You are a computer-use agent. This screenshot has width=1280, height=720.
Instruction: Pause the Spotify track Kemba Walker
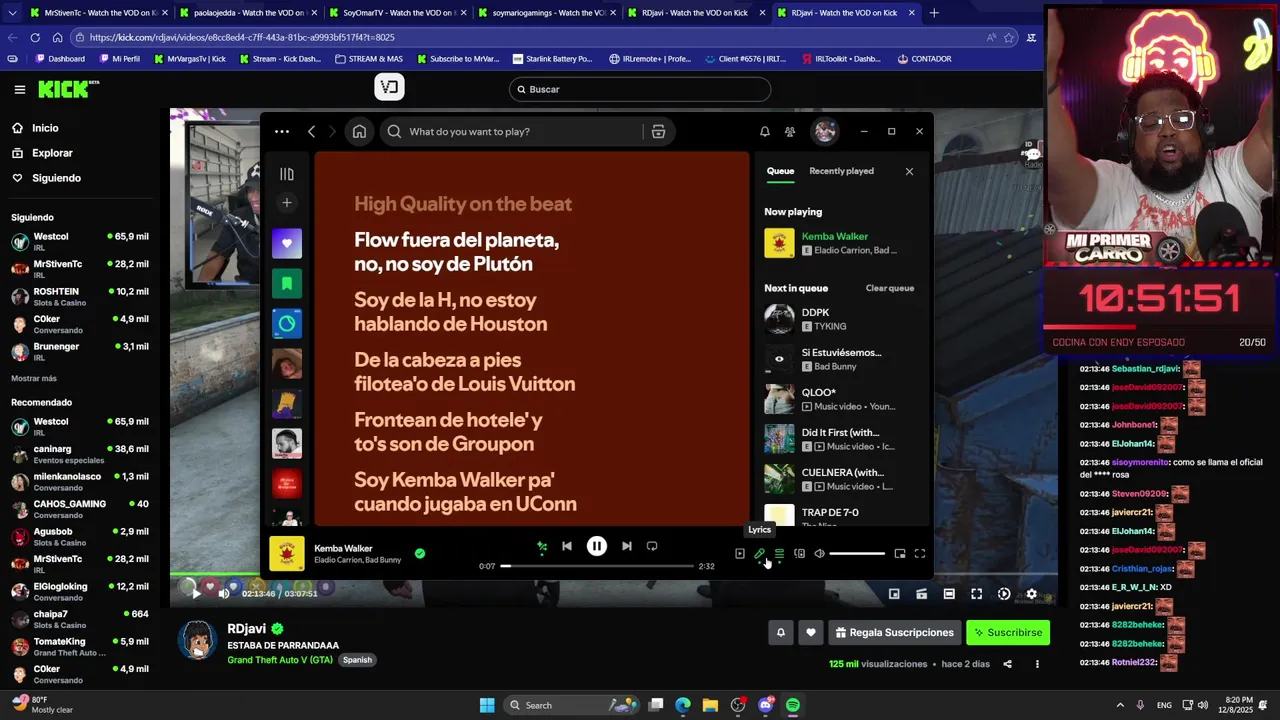click(597, 546)
